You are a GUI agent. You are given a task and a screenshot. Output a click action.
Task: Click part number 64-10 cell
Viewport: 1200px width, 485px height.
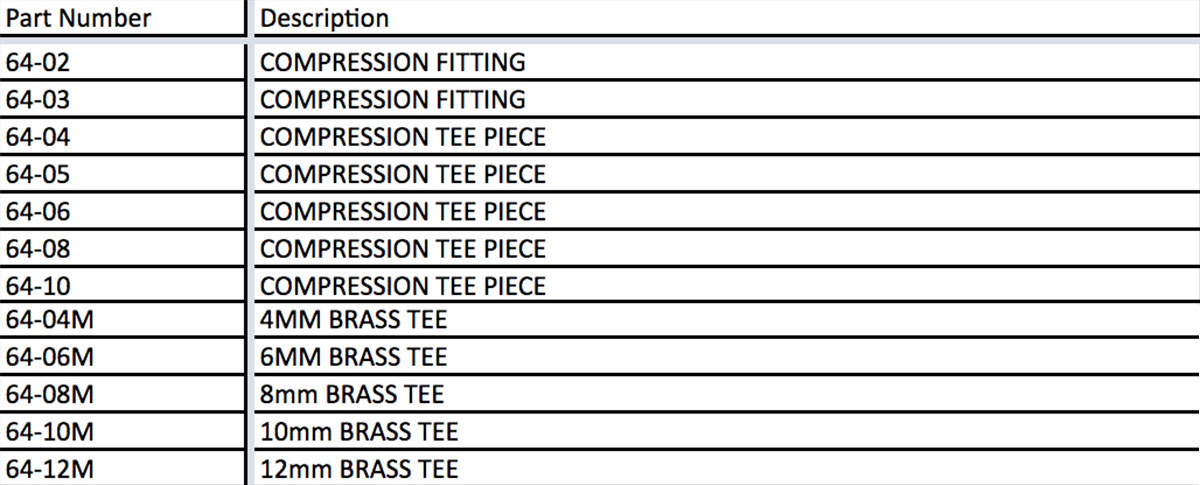[38, 286]
